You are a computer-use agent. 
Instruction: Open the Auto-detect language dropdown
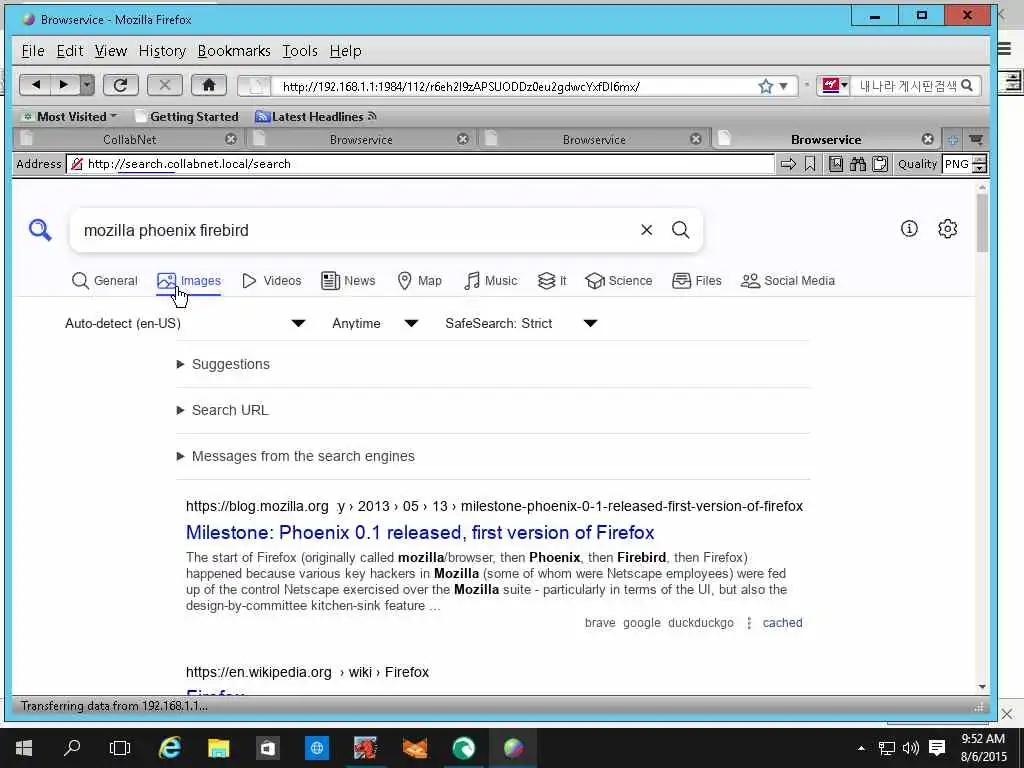tap(185, 323)
